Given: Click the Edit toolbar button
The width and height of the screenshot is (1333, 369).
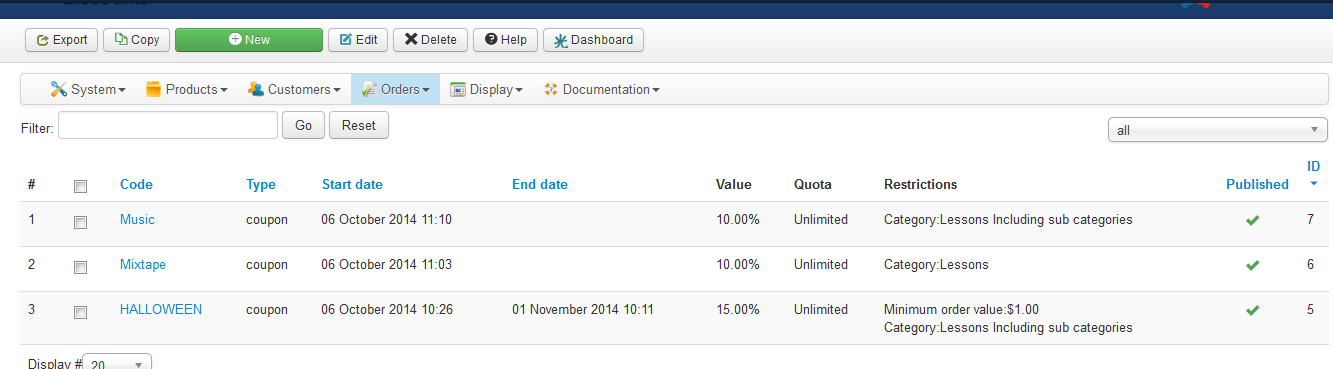Looking at the screenshot, I should (x=358, y=40).
